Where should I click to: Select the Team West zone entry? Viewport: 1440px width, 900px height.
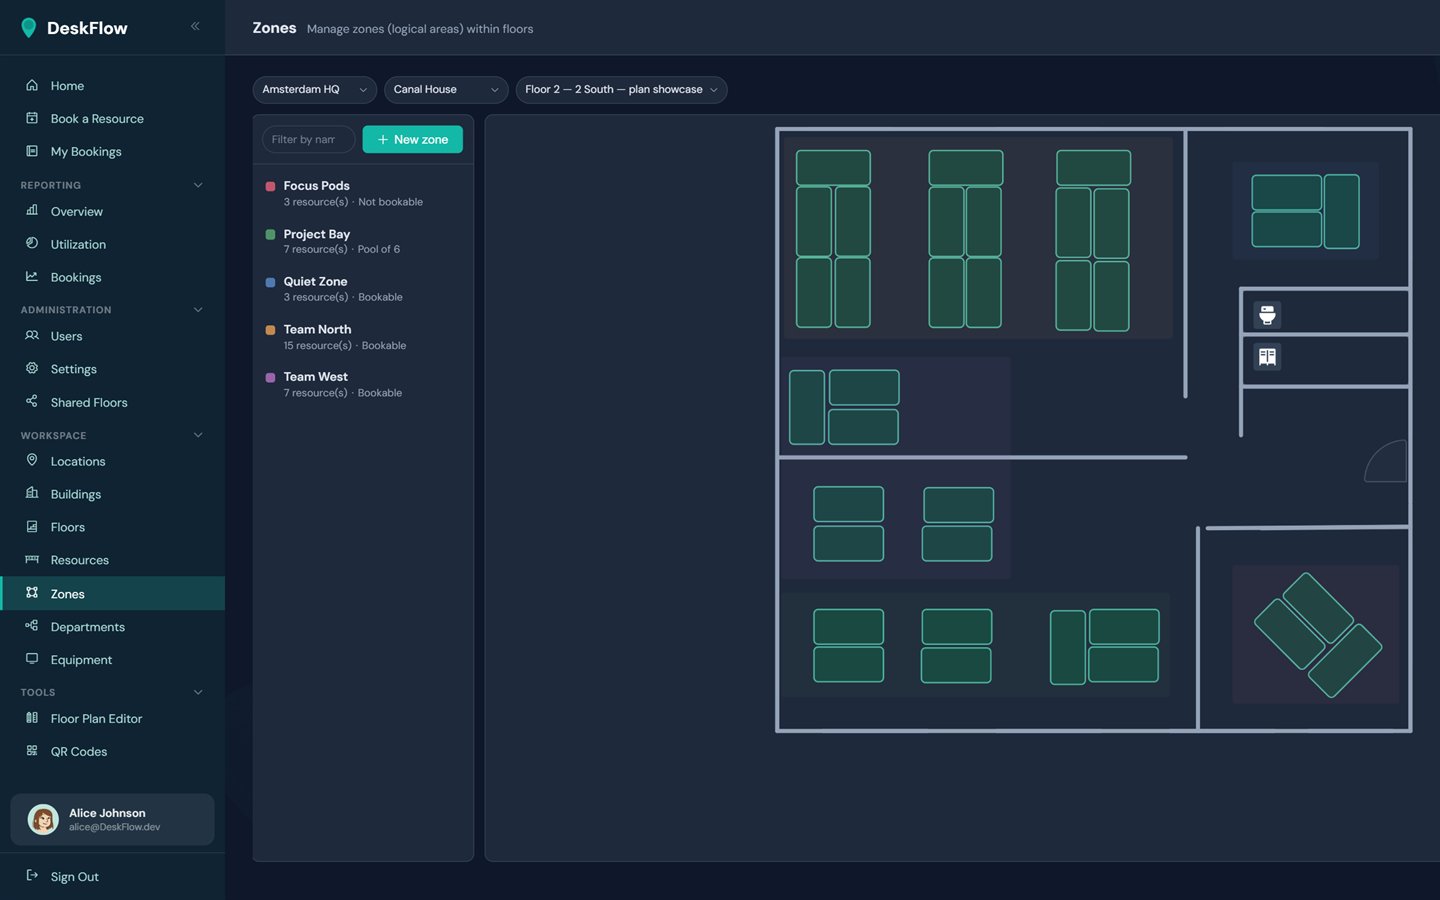[363, 384]
